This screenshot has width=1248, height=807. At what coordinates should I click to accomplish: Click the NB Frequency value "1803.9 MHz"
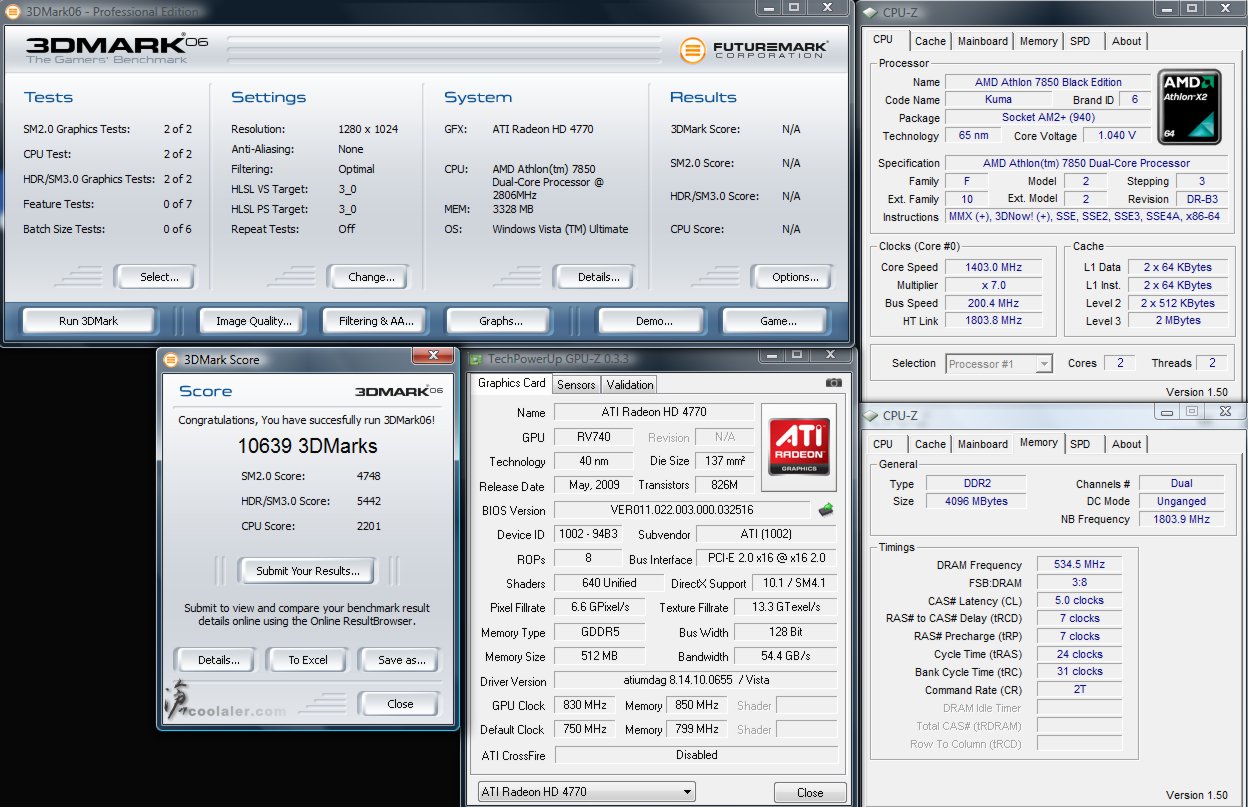point(1180,519)
